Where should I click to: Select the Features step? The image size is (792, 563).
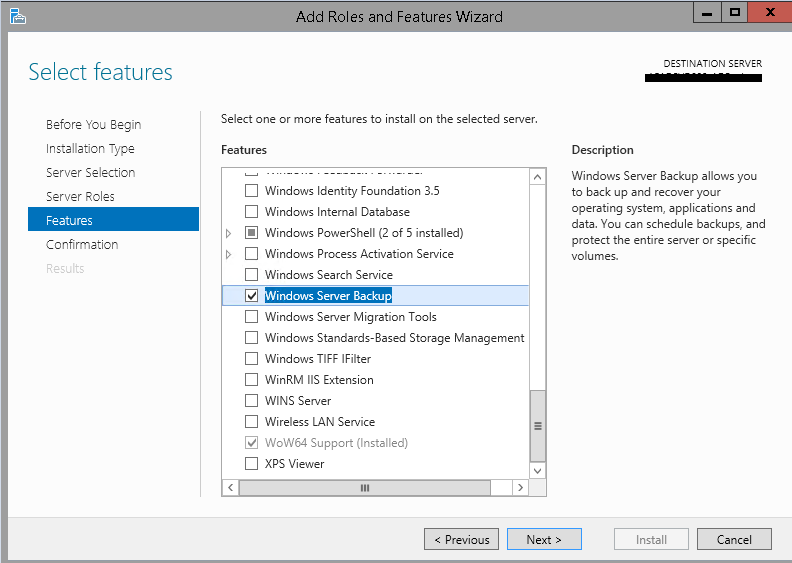coord(113,219)
